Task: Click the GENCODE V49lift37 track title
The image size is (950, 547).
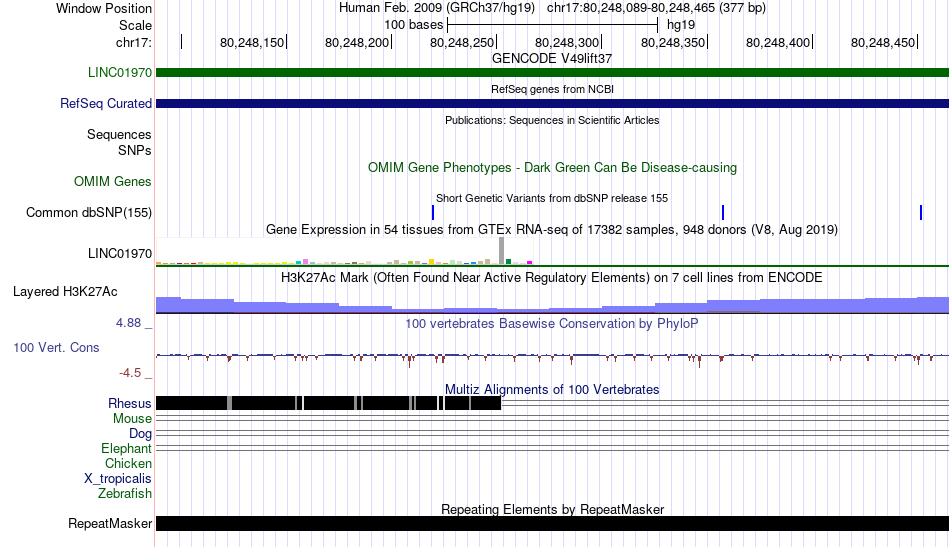Action: 551,59
